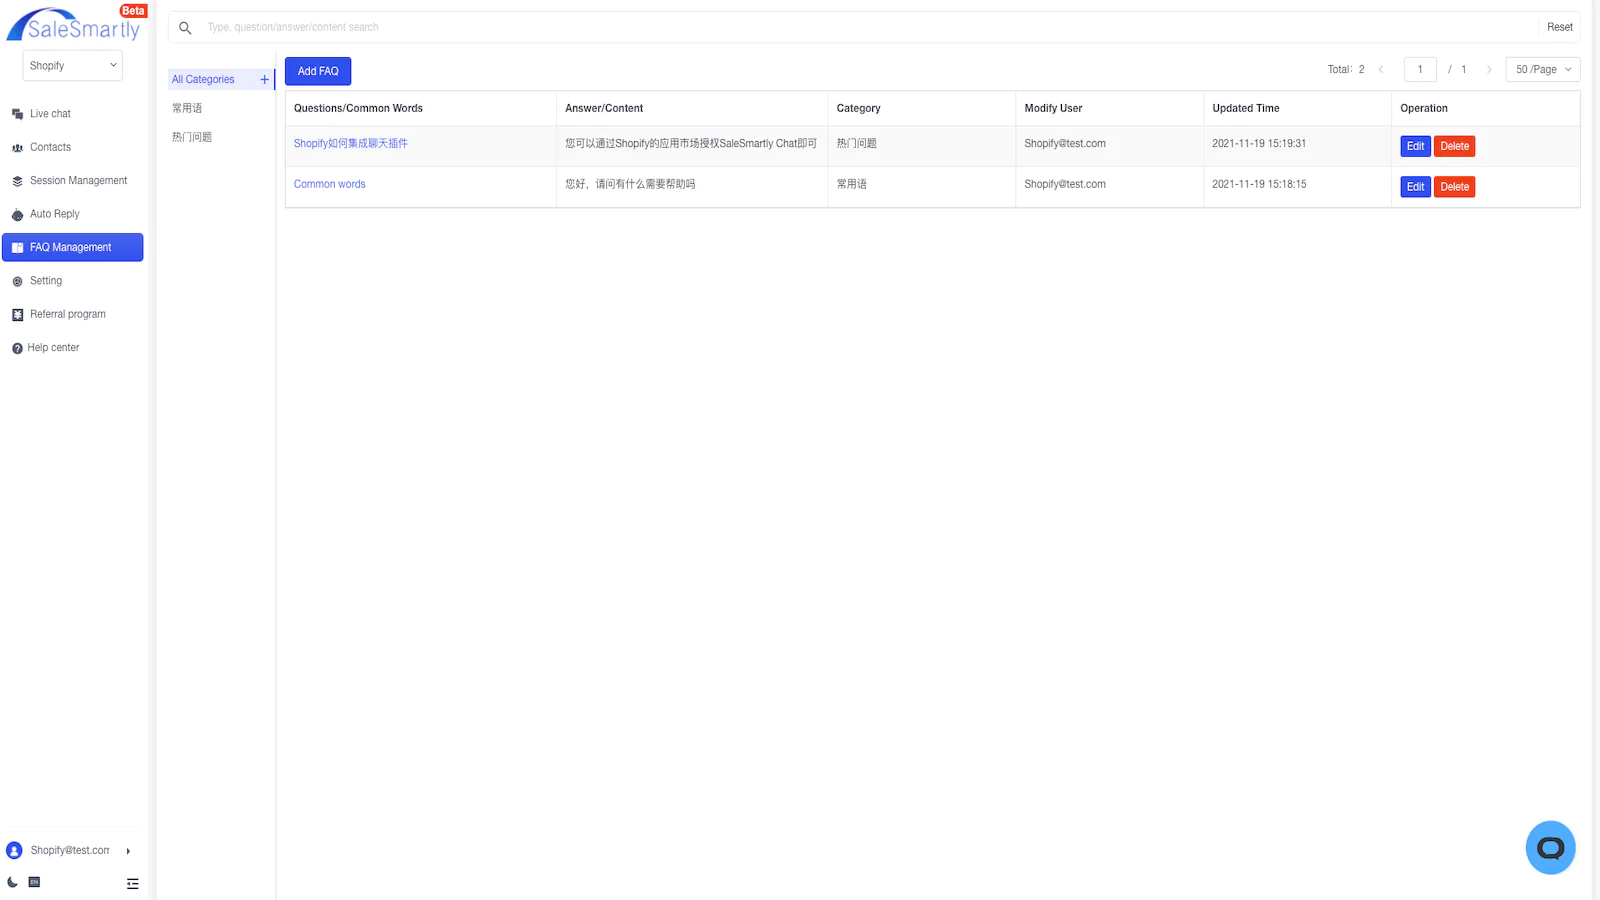Click the user avatar icon
The height and width of the screenshot is (900, 1600).
coord(14,851)
